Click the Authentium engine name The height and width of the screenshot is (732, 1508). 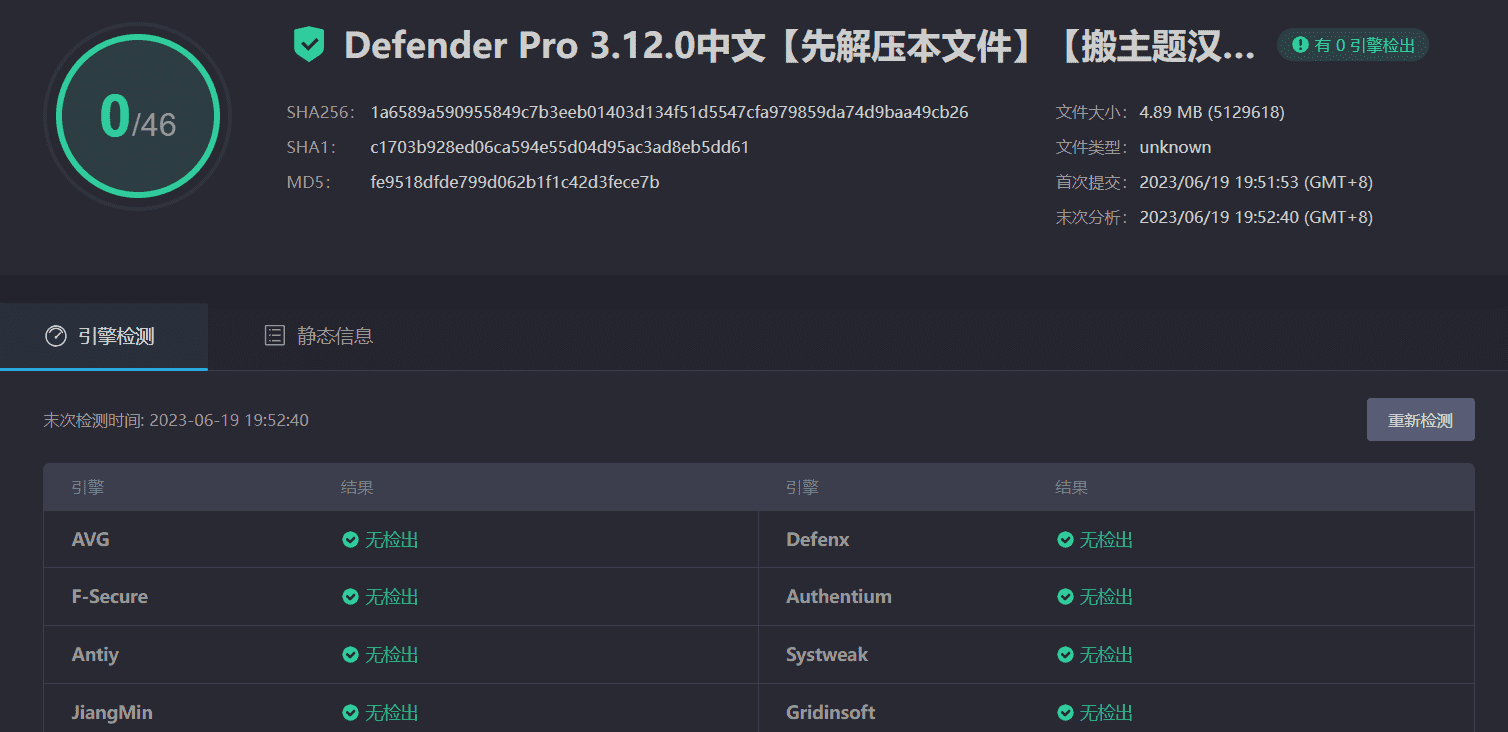[x=839, y=597]
